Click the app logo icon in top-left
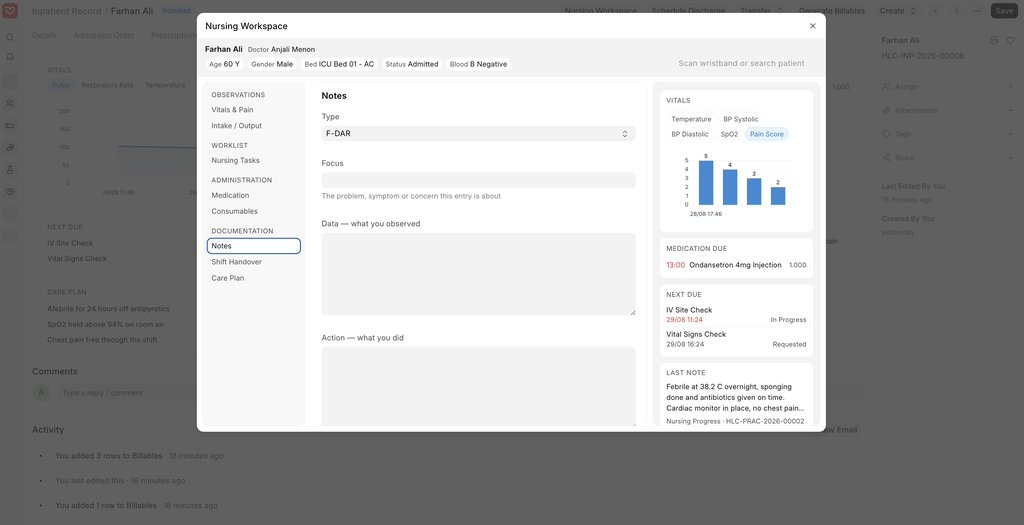The height and width of the screenshot is (525, 1024). point(10,10)
